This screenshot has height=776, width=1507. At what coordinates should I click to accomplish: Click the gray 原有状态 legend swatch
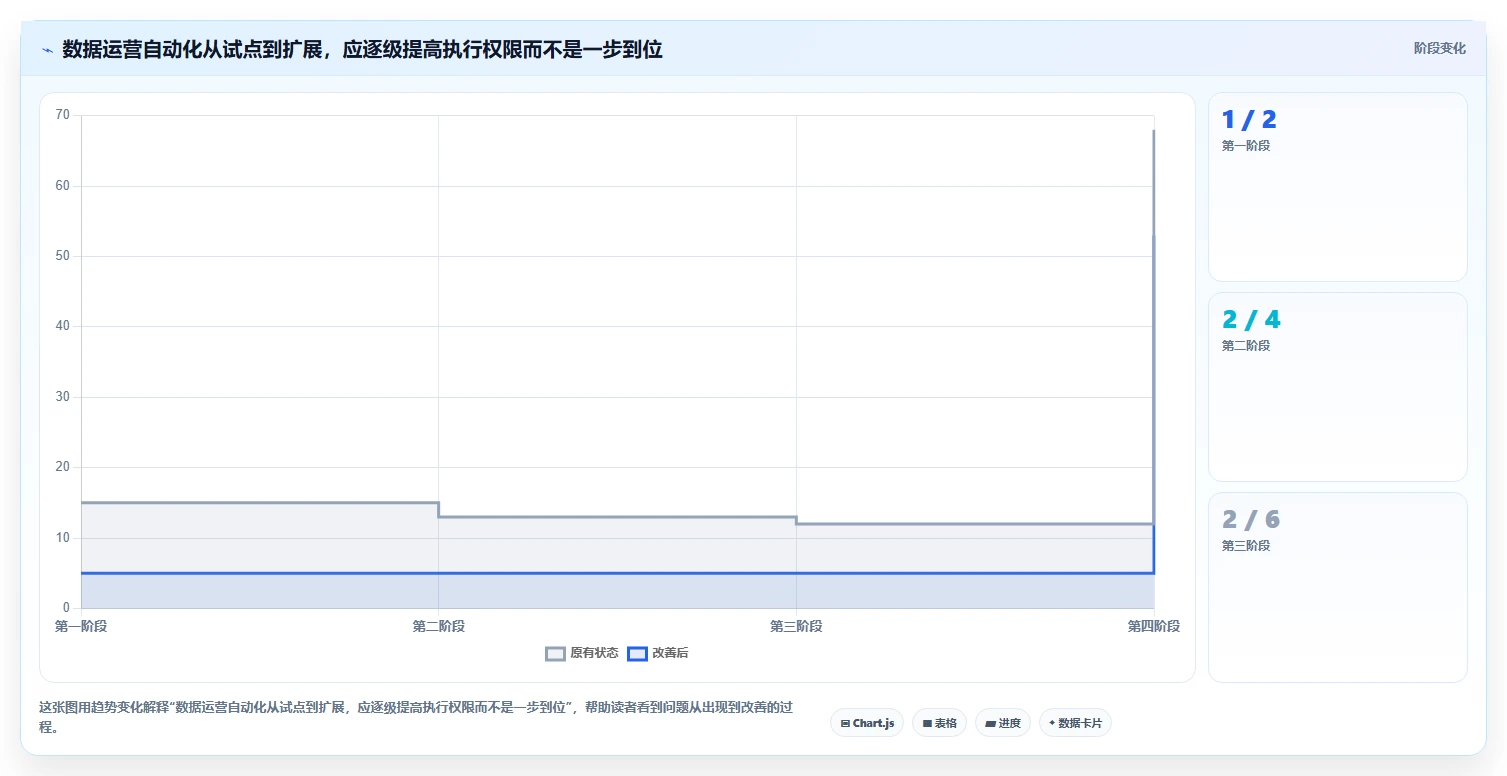coord(555,653)
